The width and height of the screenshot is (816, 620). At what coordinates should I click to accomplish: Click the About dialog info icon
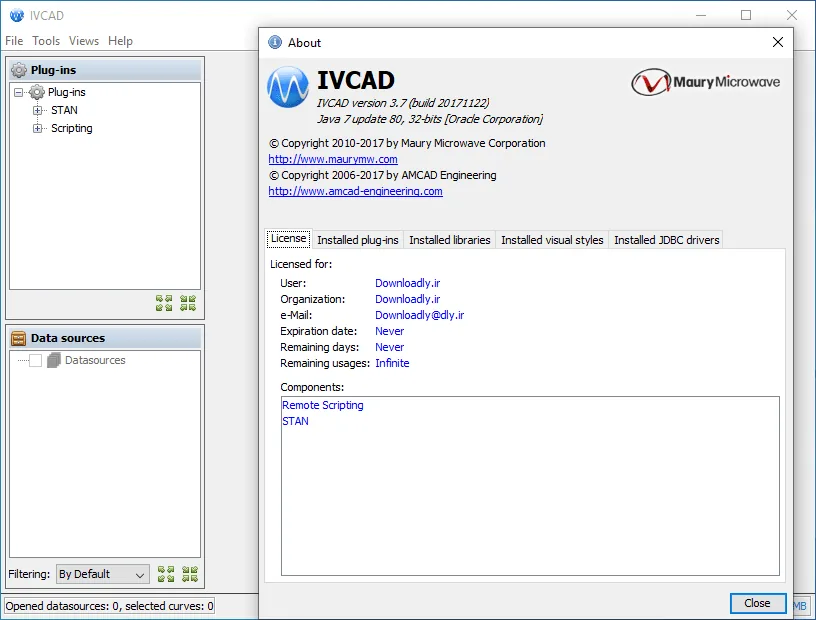click(275, 42)
